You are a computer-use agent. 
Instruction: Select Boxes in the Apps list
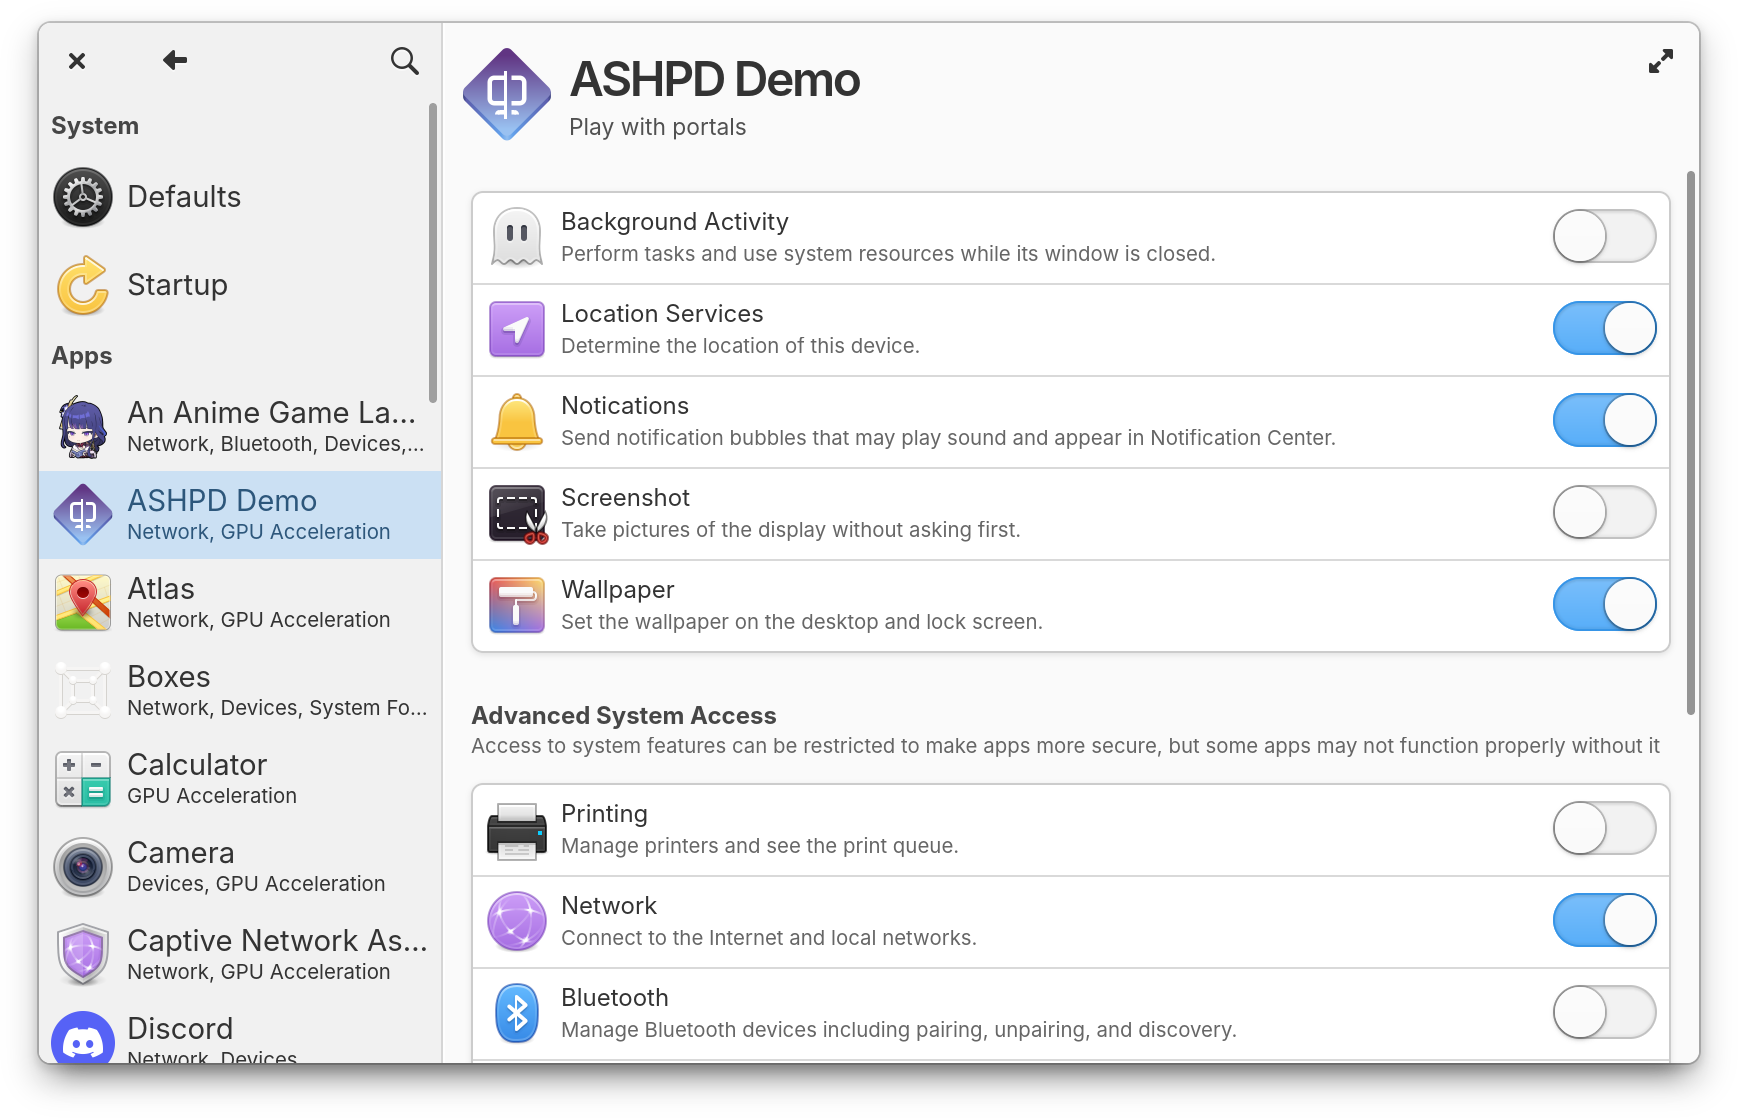(x=240, y=691)
